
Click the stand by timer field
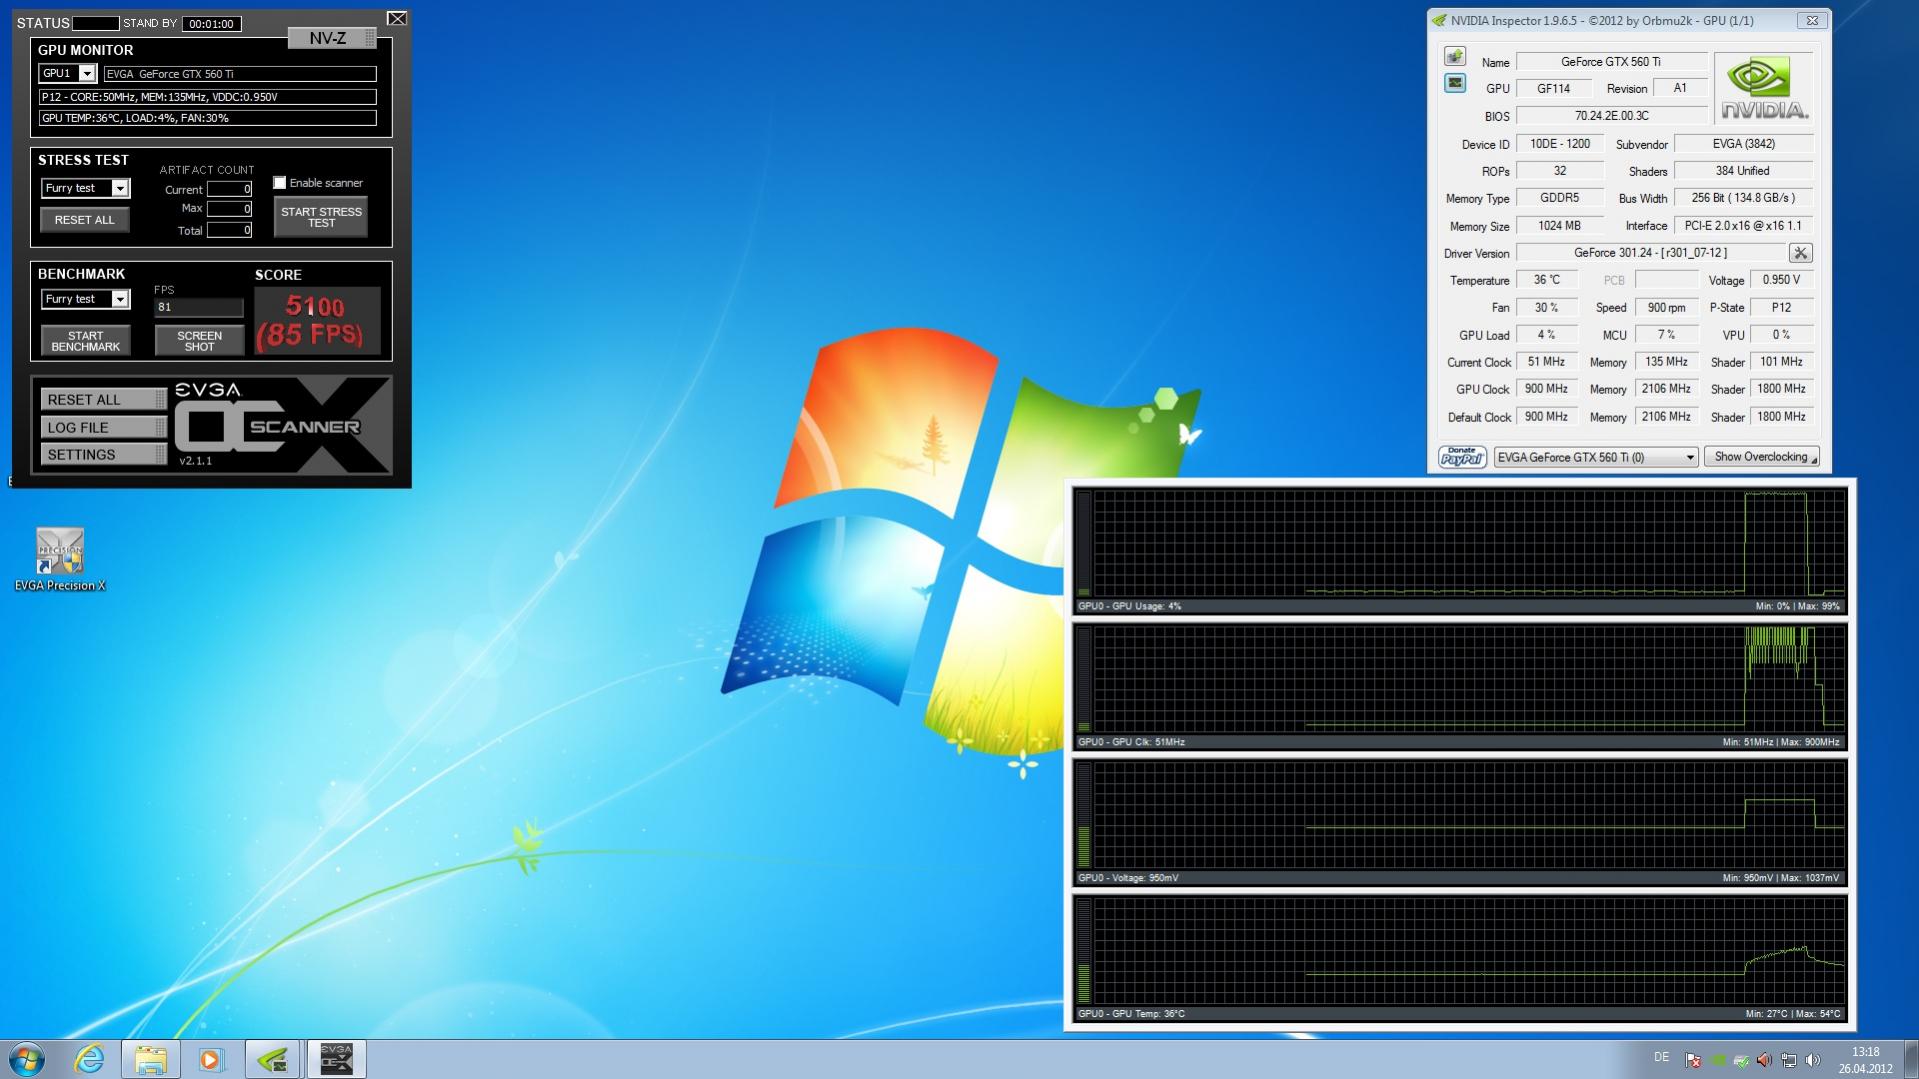(x=212, y=24)
